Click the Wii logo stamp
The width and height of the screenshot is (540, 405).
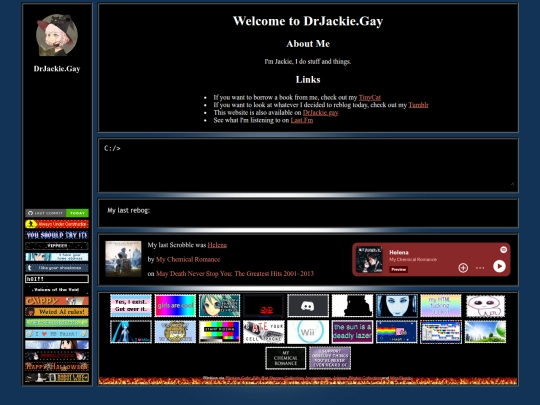pyautogui.click(x=308, y=332)
